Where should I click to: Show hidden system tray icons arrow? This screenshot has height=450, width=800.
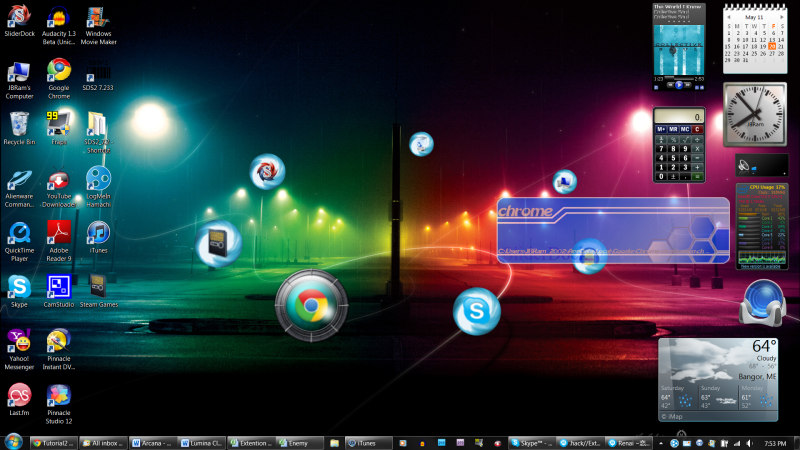pos(661,444)
